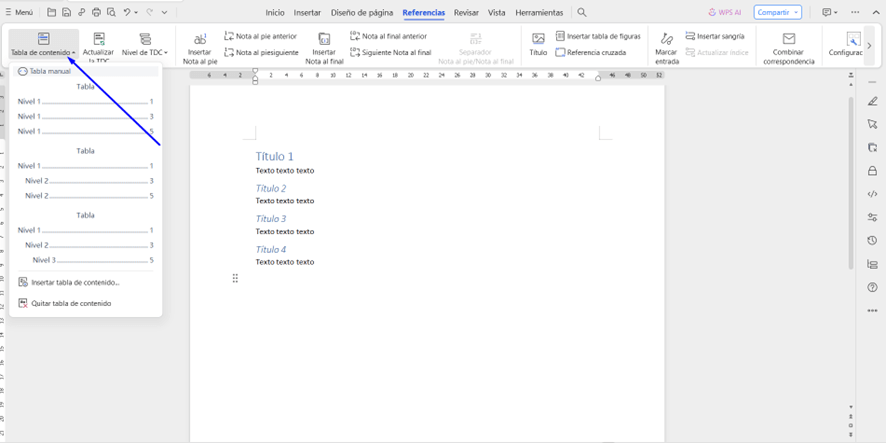
Task: Select the first preset with only Nivel 1 rows
Action: [x=85, y=109]
